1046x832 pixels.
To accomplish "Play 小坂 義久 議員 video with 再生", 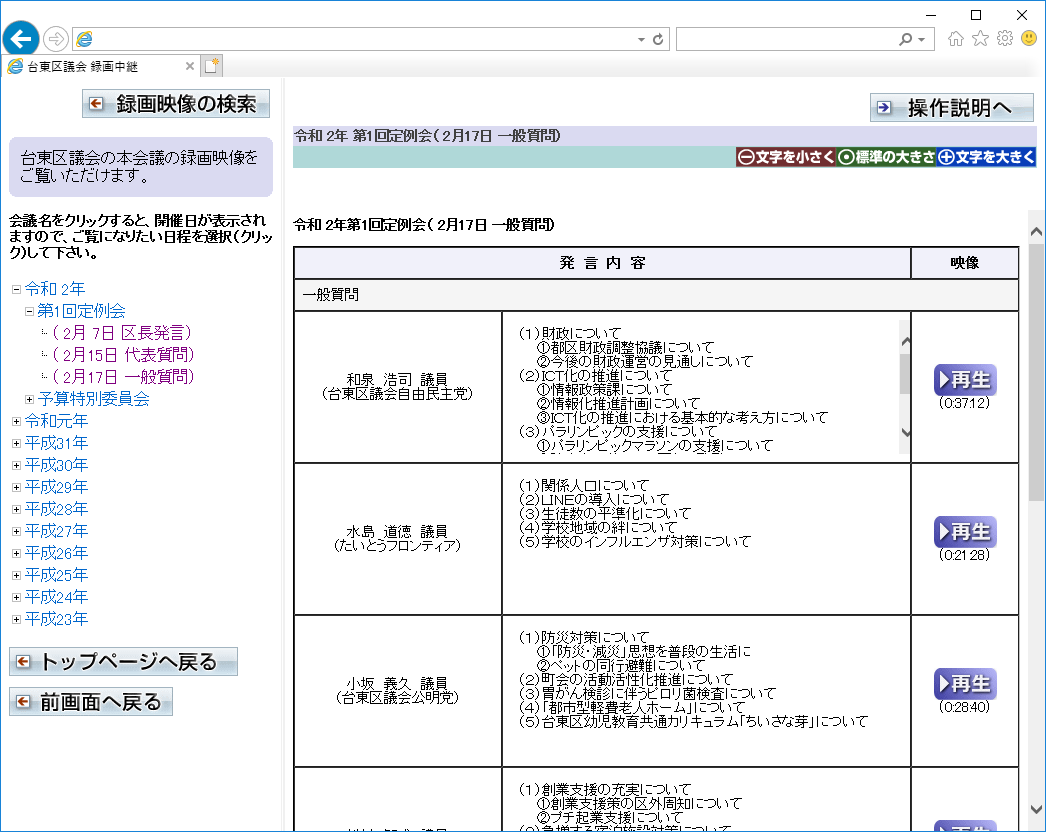I will pos(965,684).
